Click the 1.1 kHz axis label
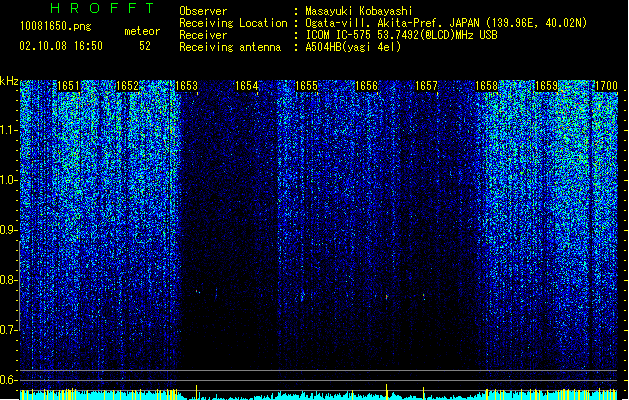 (x=9, y=130)
